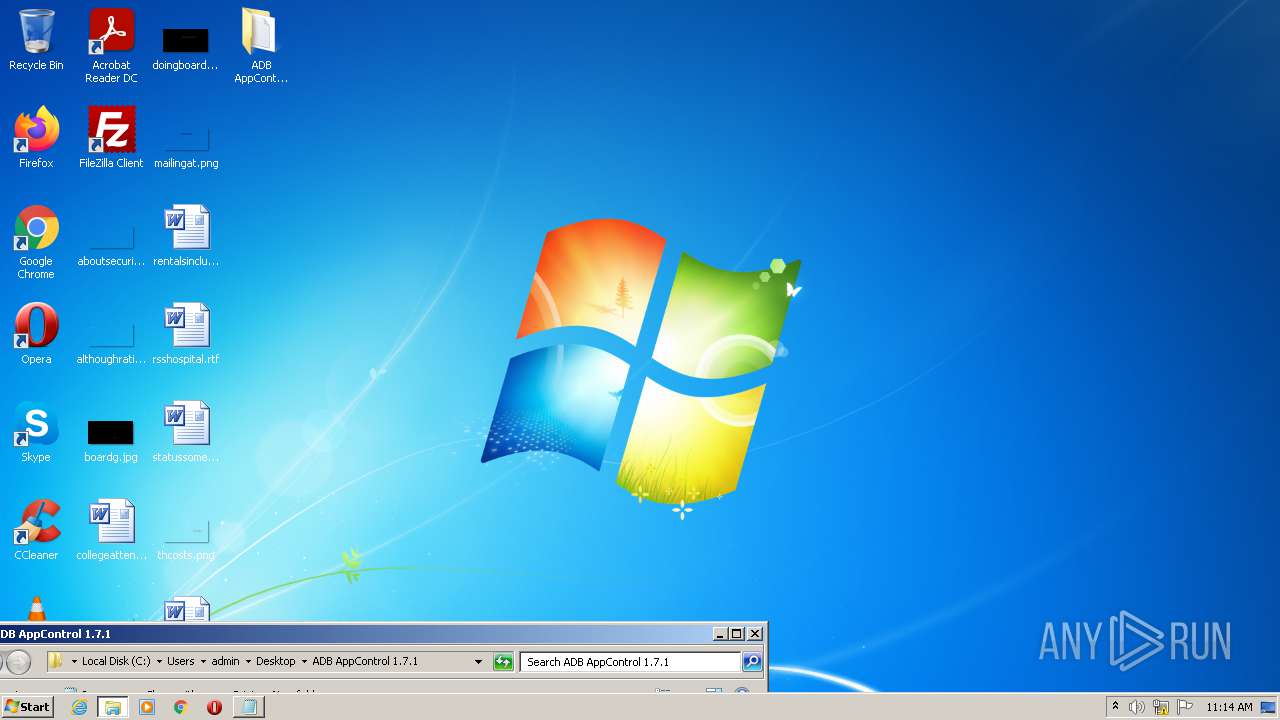Viewport: 1280px width, 720px height.
Task: Open FileZilla Client shortcut
Action: pos(111,138)
